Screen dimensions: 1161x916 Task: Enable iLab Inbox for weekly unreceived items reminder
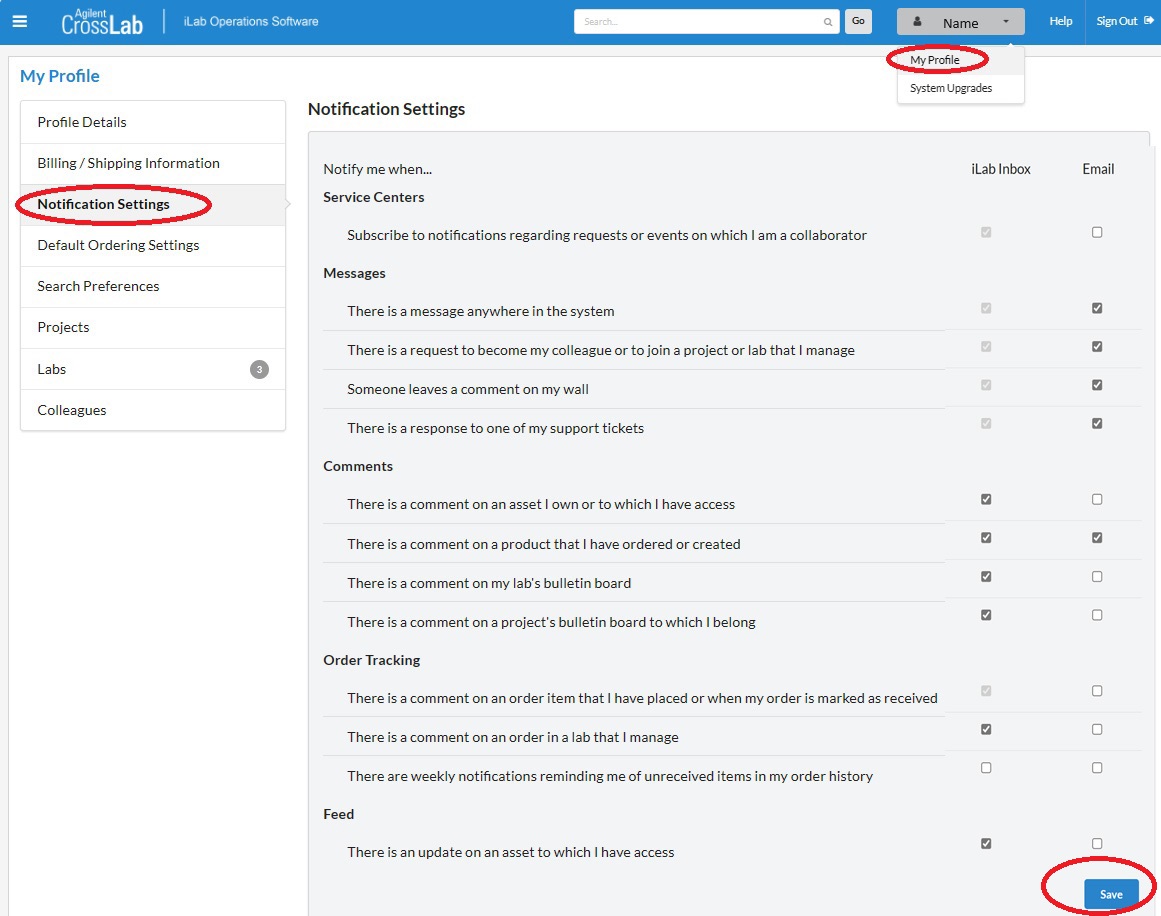tap(986, 768)
